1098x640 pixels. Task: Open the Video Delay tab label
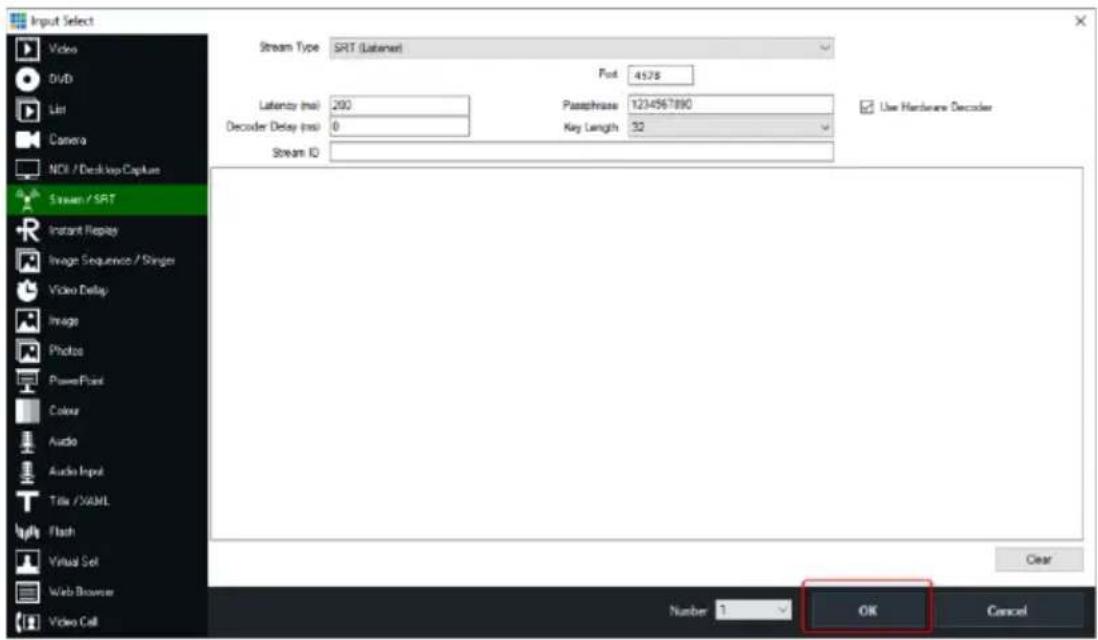pos(78,291)
